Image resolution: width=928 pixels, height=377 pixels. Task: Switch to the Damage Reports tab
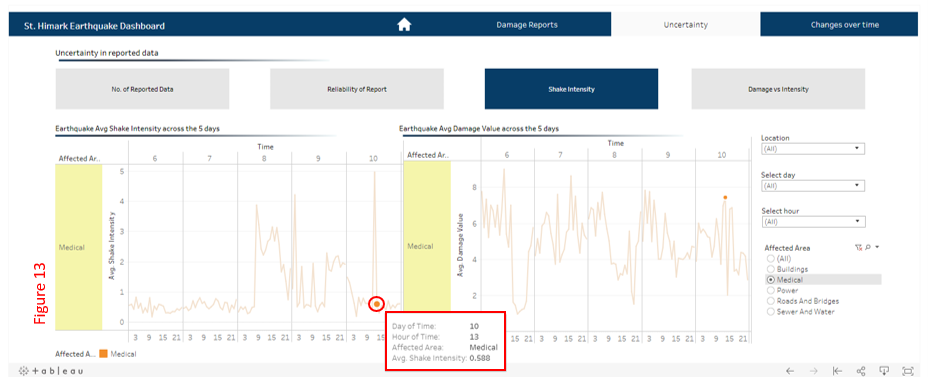click(x=527, y=25)
